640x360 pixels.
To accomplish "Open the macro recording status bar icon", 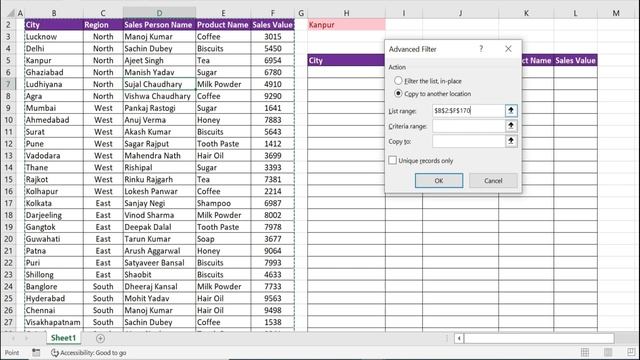I will tap(36, 353).
